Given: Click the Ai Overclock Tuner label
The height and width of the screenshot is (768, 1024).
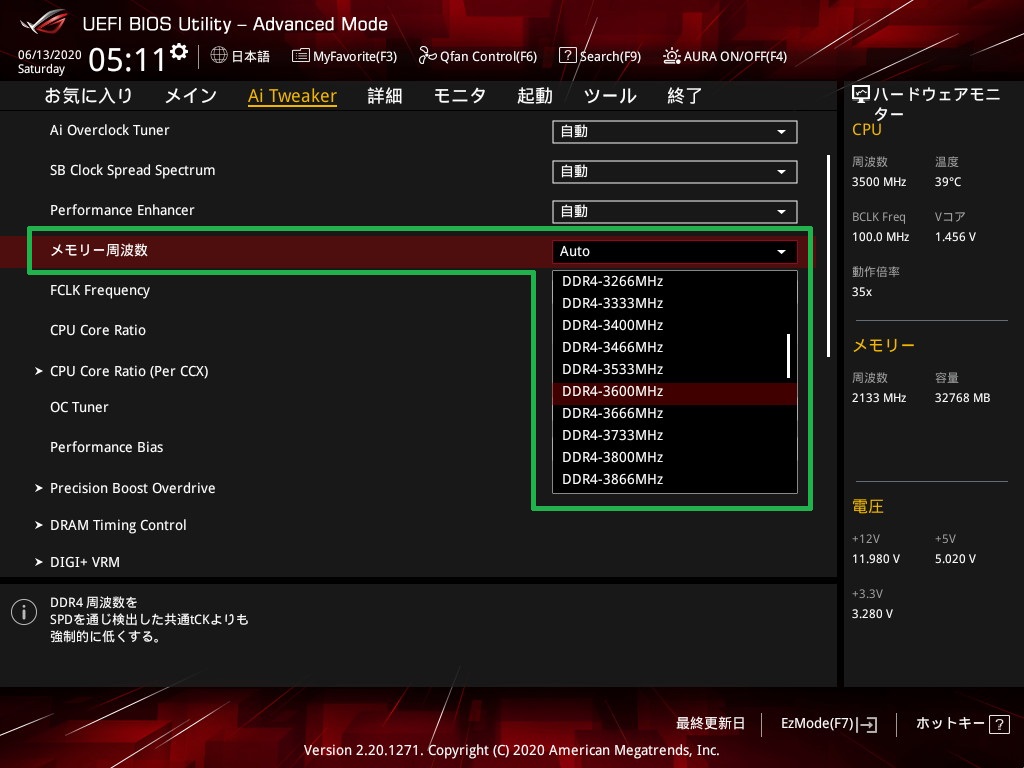Looking at the screenshot, I should (110, 130).
